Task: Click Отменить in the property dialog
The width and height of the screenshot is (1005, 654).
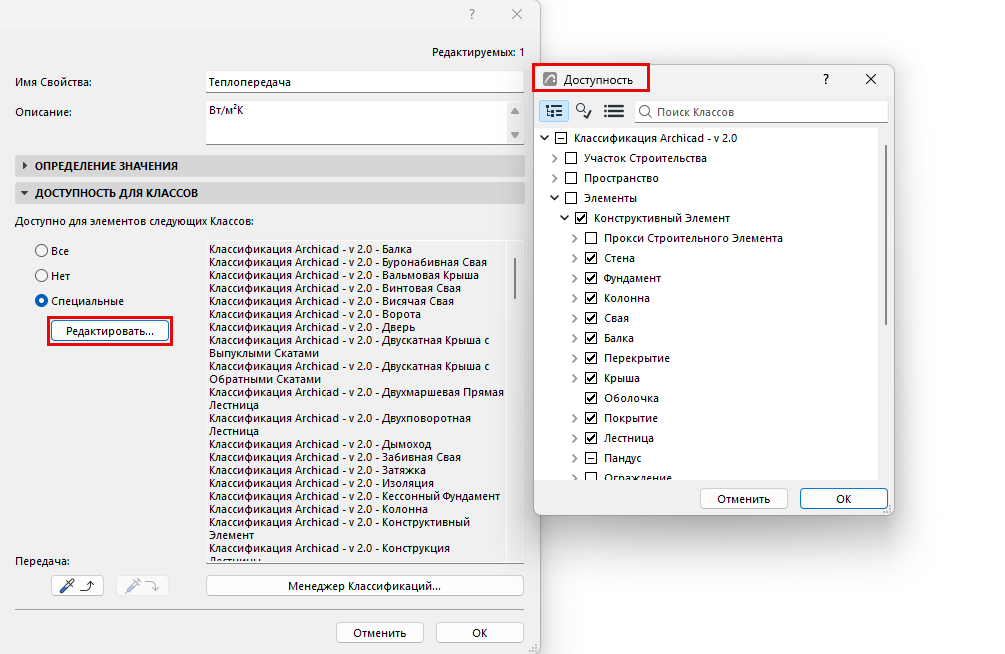Action: [379, 633]
